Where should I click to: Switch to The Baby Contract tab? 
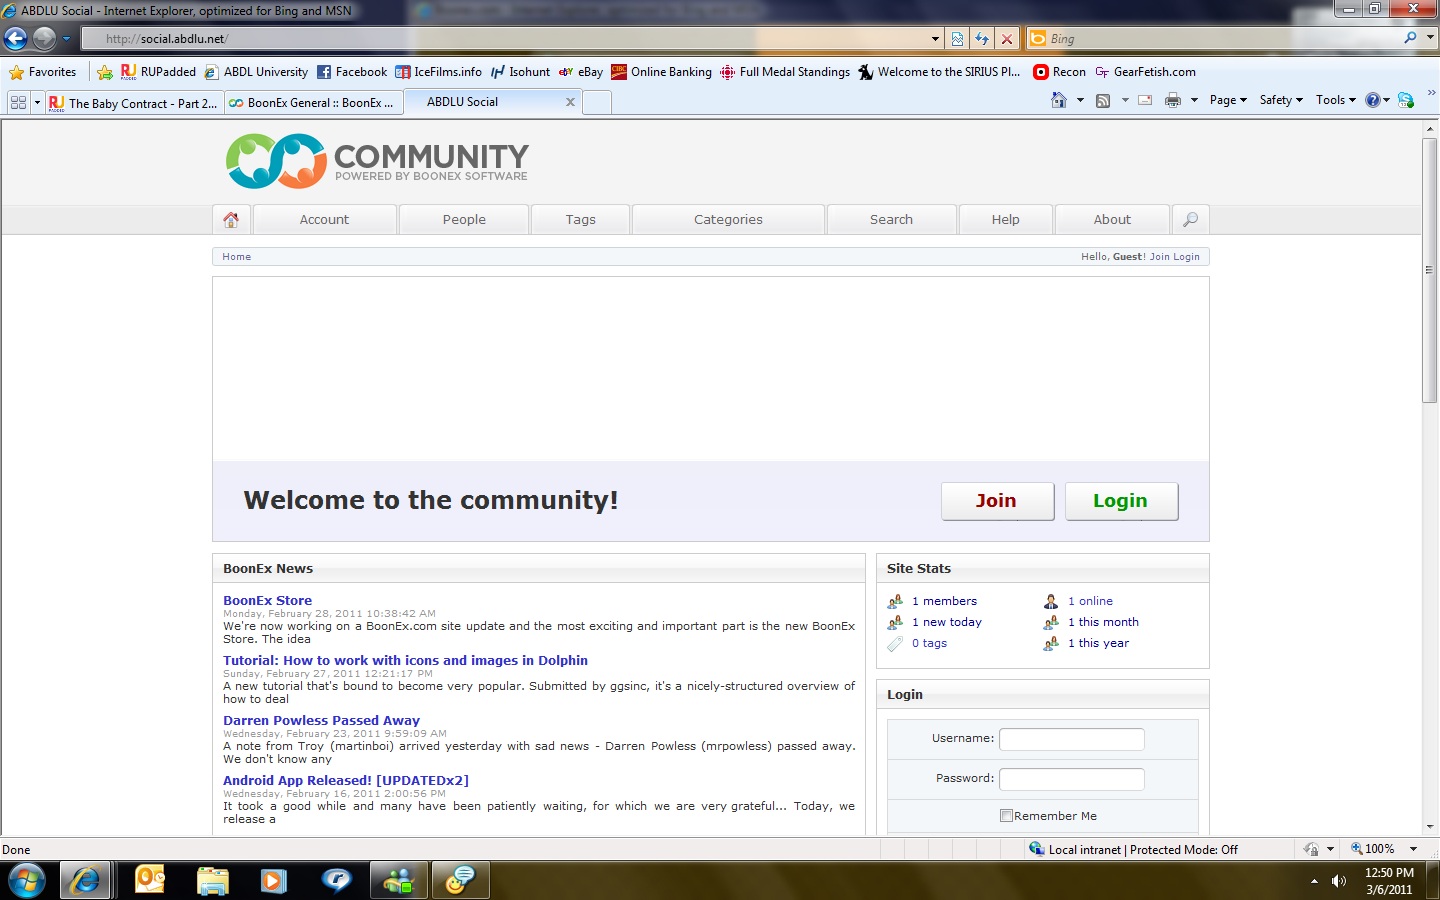(x=133, y=103)
